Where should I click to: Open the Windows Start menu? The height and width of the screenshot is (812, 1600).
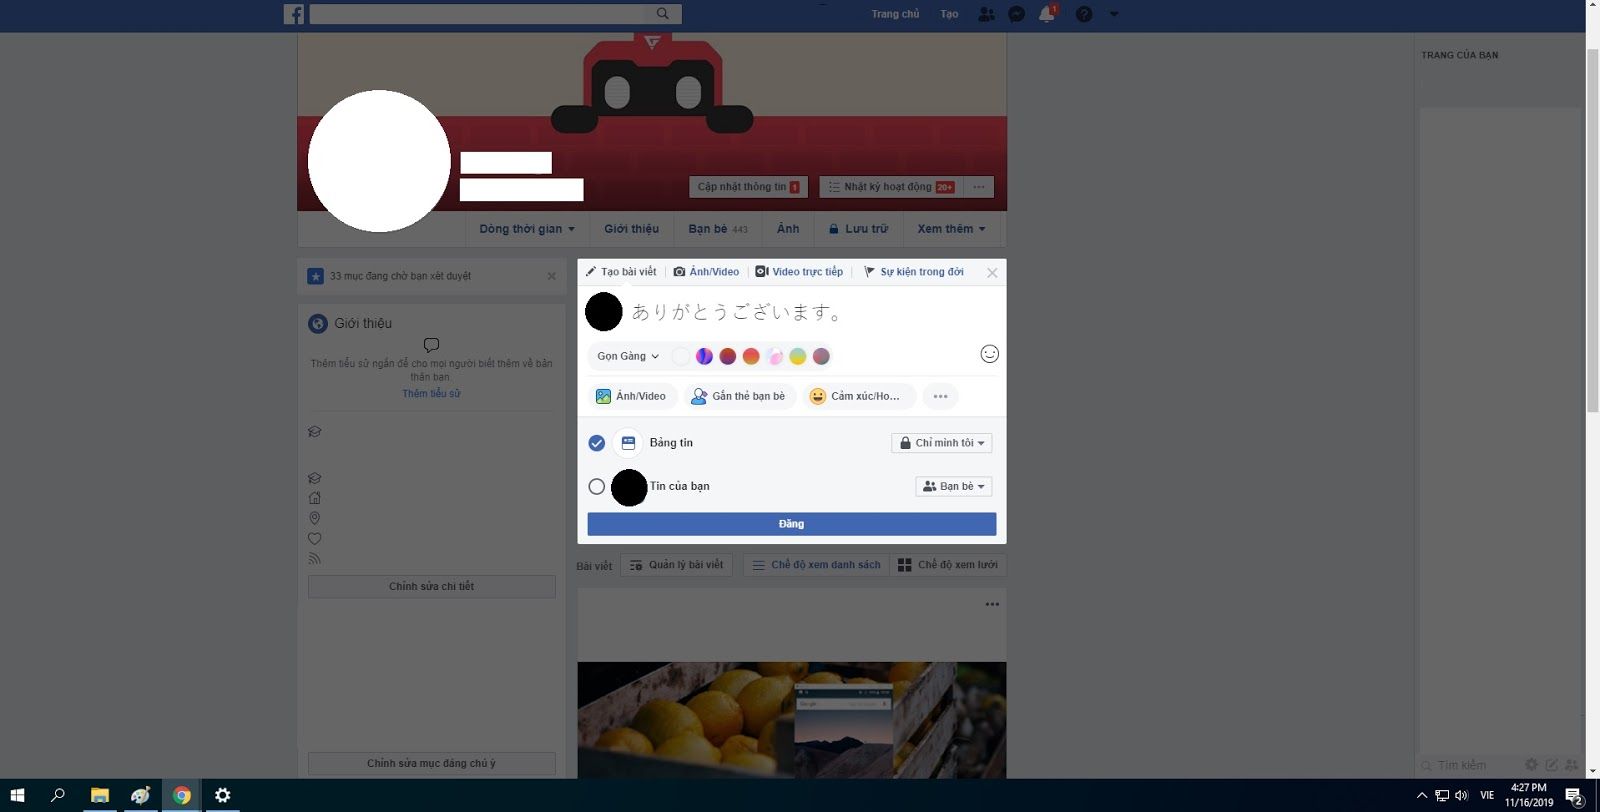click(x=17, y=796)
